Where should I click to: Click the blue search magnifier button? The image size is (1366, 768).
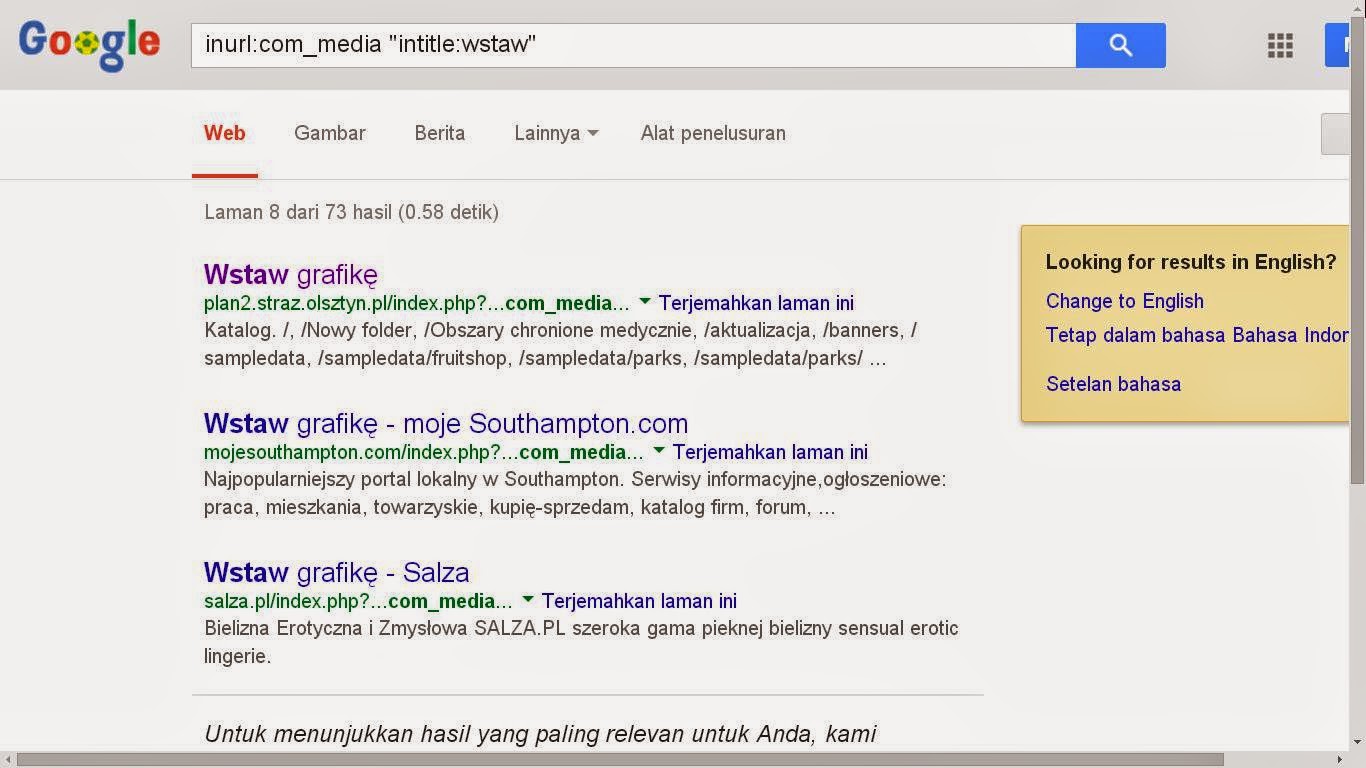1120,46
